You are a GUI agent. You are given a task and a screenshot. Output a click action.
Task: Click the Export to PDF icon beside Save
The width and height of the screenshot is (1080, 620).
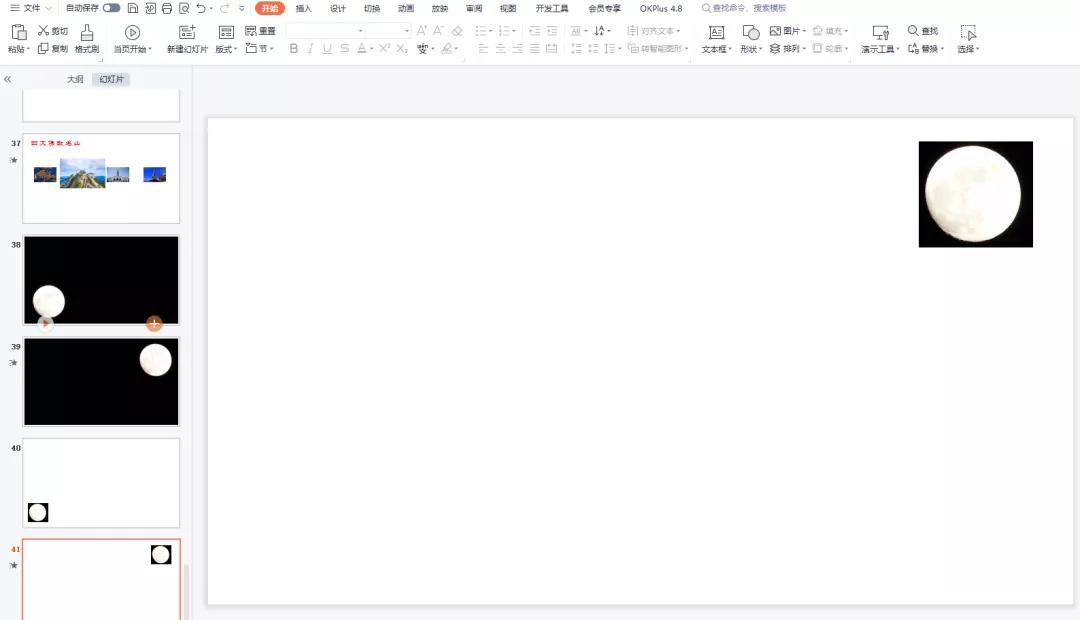tap(150, 8)
